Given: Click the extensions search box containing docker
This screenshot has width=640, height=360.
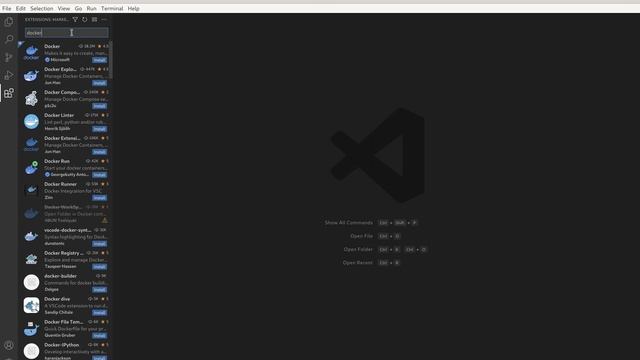Looking at the screenshot, I should 67,33.
